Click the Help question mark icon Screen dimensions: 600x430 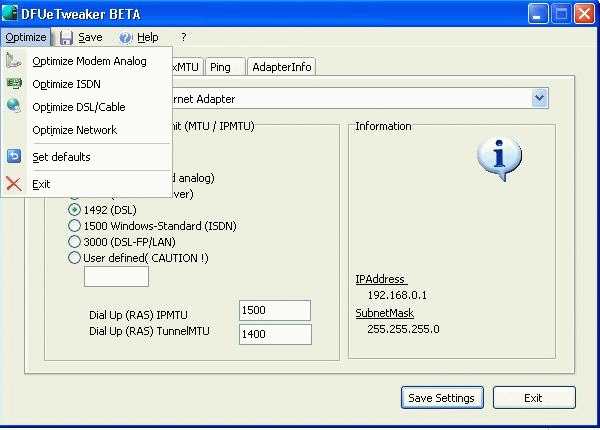(x=126, y=37)
